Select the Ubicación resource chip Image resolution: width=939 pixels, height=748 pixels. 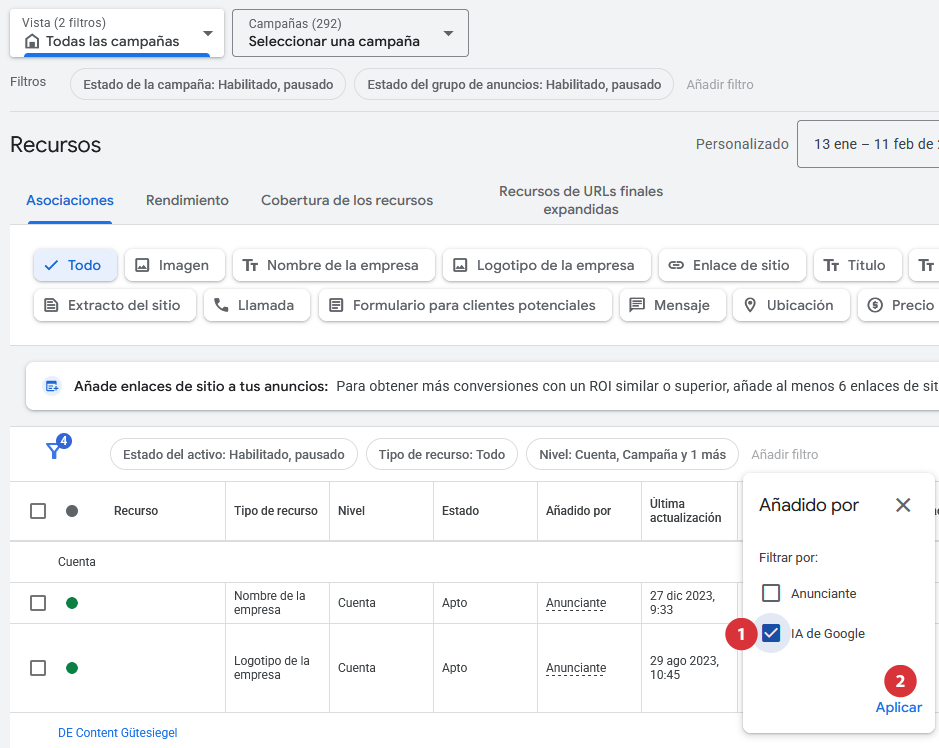(790, 305)
